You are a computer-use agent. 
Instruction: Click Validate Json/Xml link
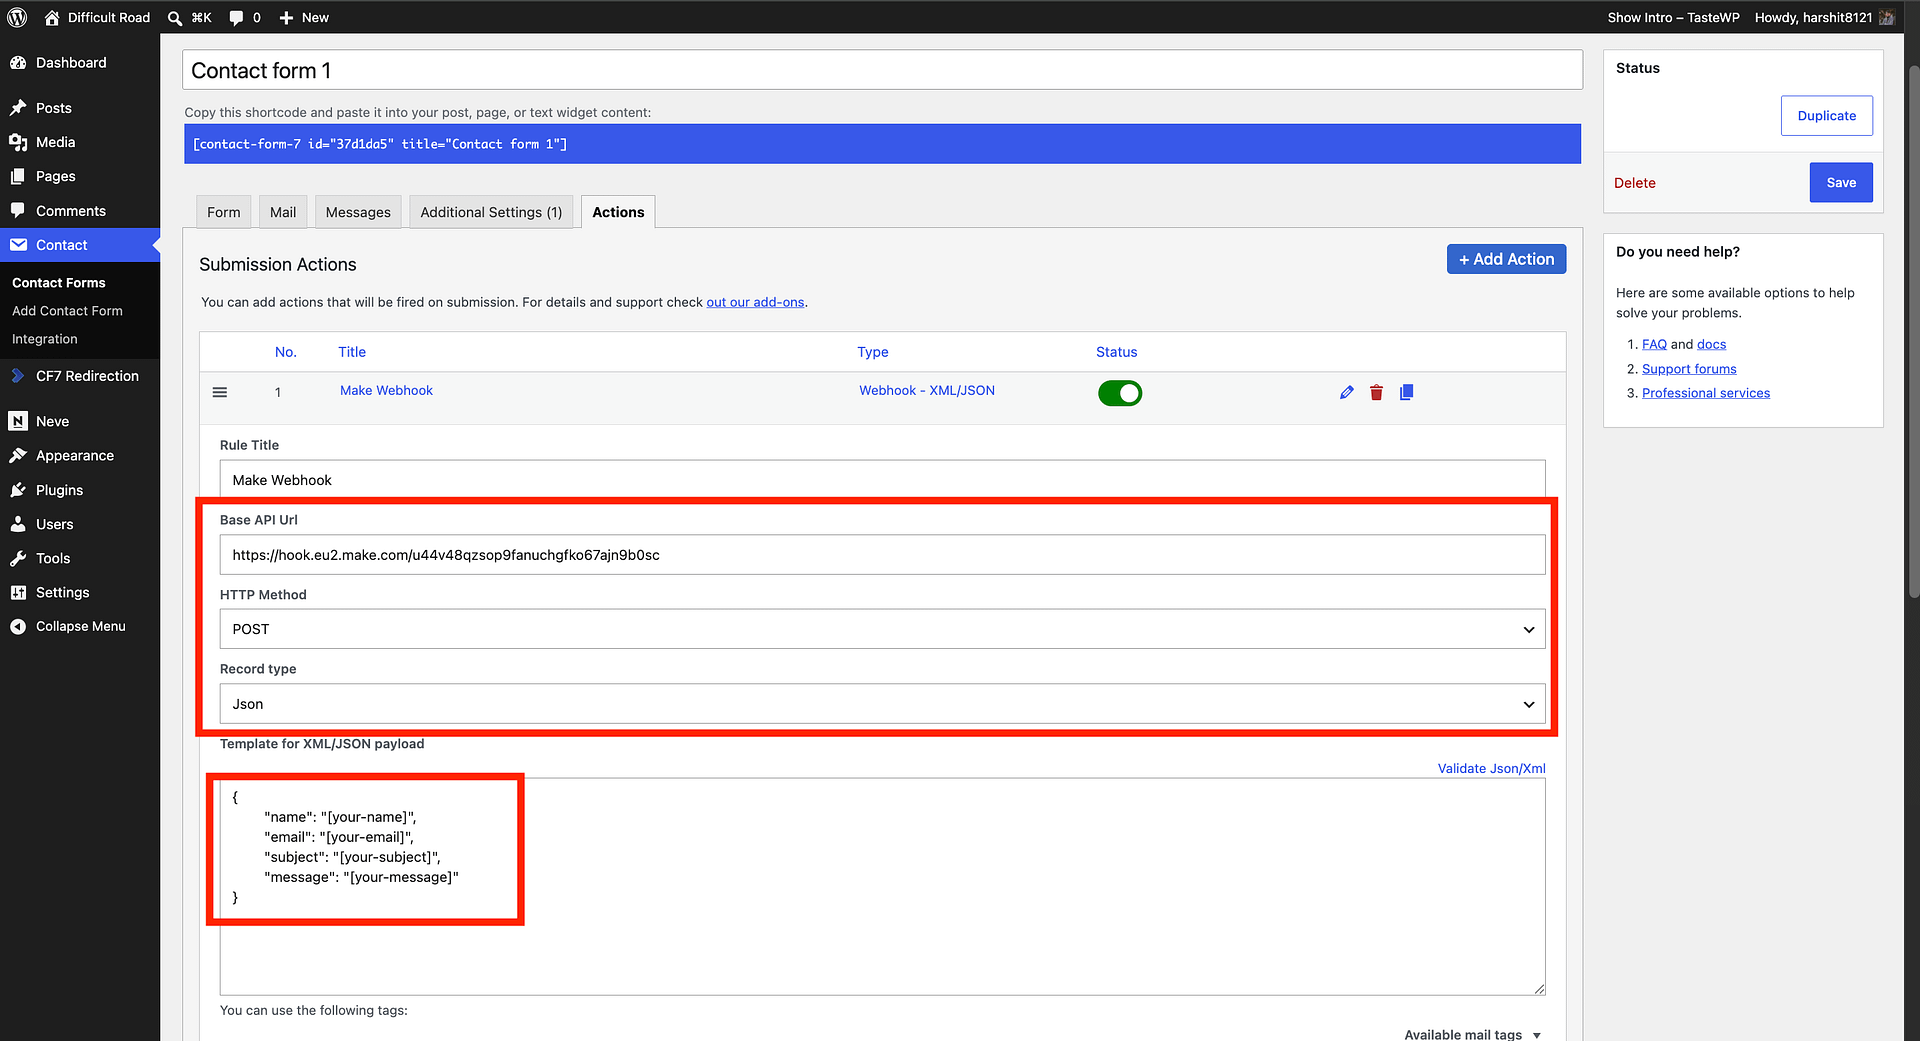click(x=1492, y=768)
